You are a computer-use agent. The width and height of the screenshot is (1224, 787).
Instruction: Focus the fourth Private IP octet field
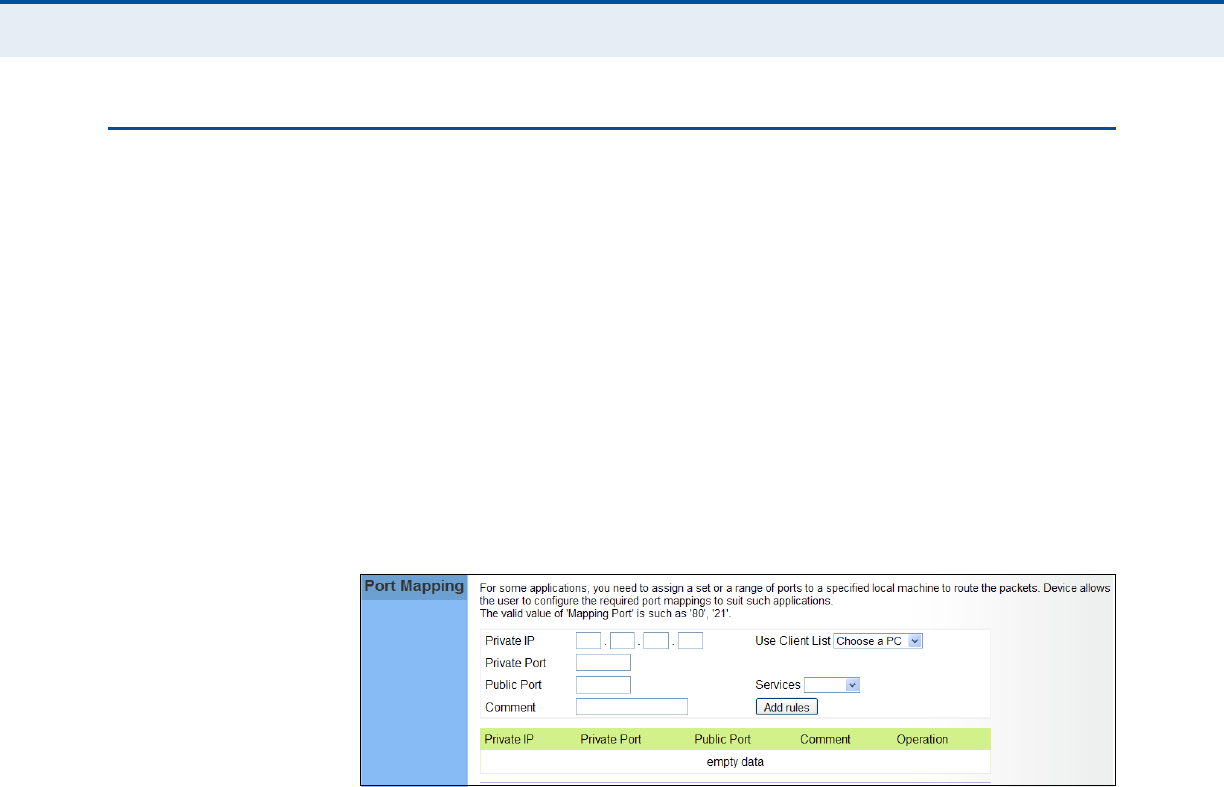pyautogui.click(x=691, y=641)
